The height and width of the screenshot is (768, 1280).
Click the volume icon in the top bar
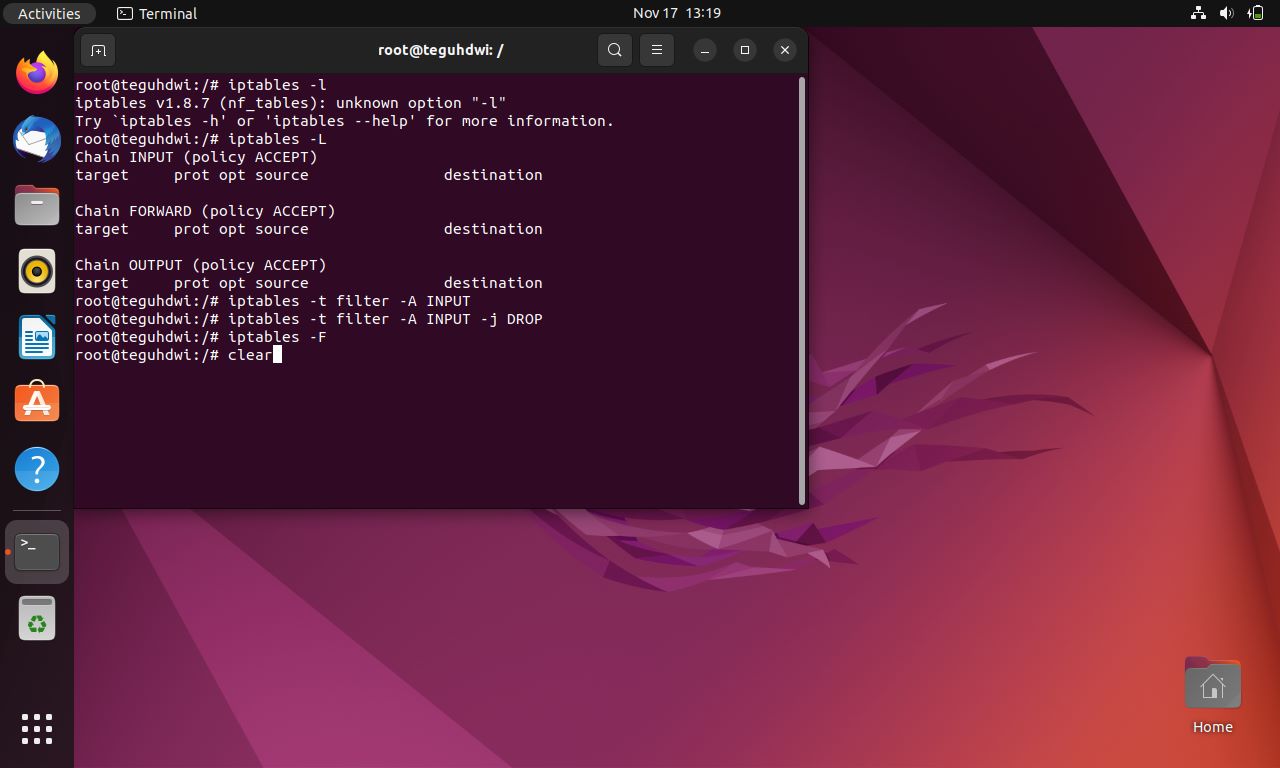(1227, 13)
